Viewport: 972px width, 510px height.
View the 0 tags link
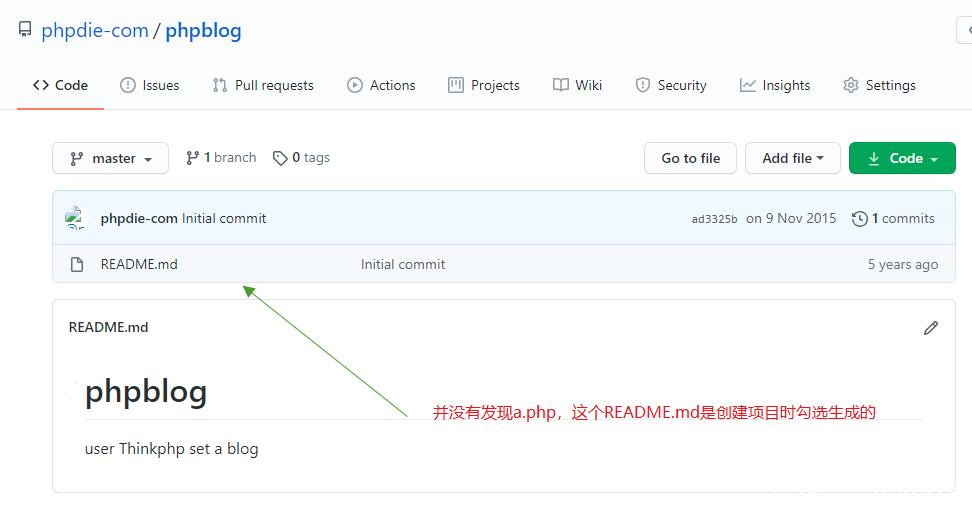(301, 157)
